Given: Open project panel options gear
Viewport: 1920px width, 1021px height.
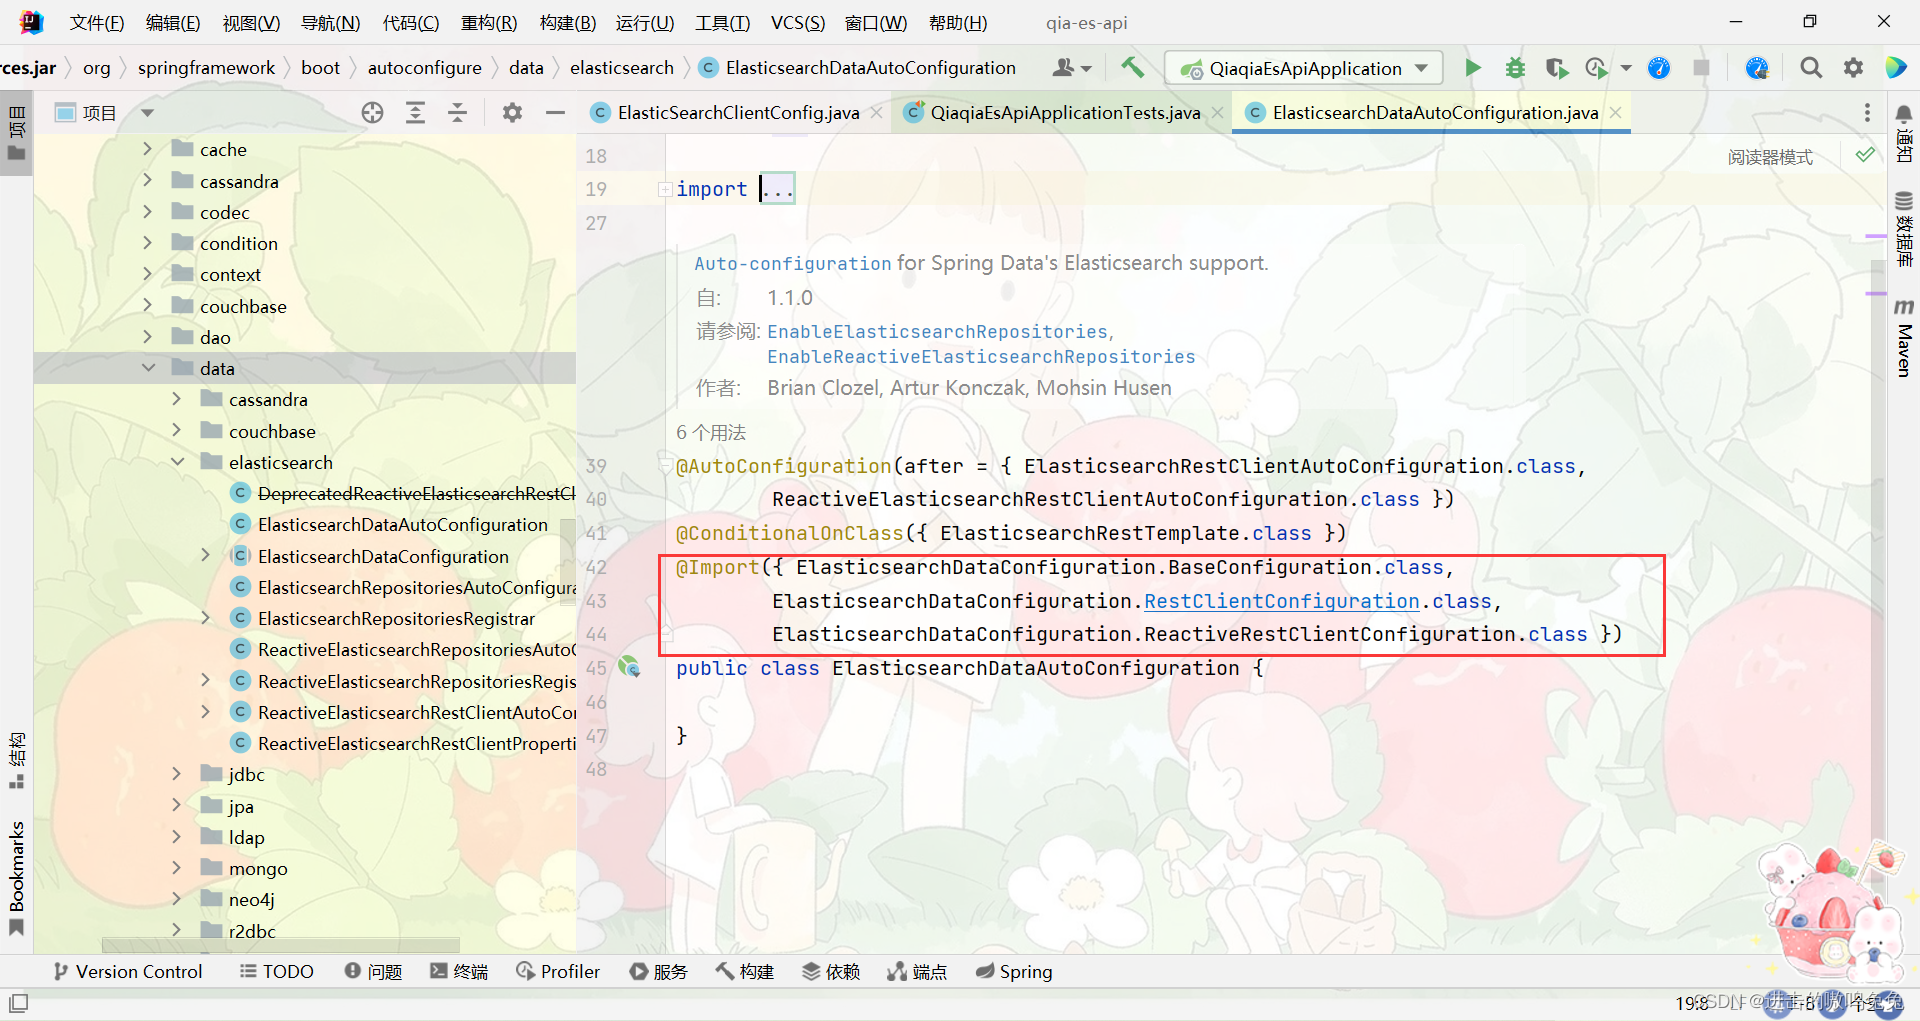Looking at the screenshot, I should point(512,113).
